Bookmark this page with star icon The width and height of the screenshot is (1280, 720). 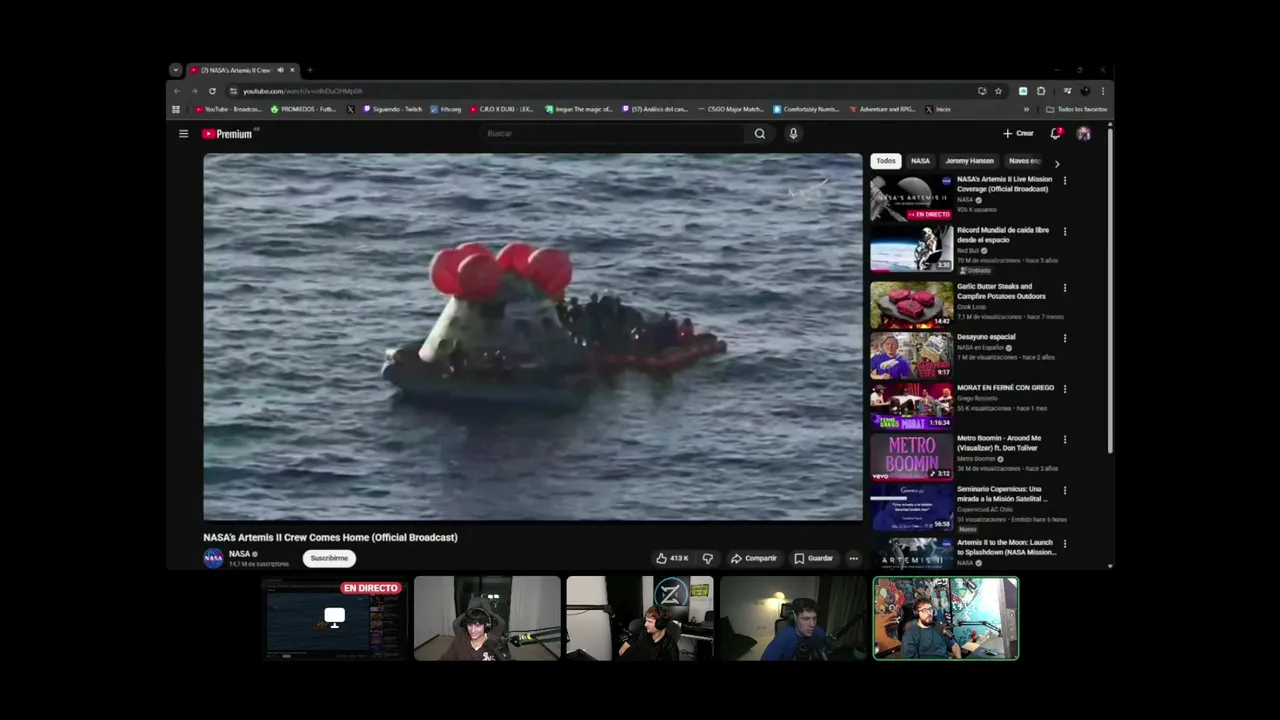(998, 91)
